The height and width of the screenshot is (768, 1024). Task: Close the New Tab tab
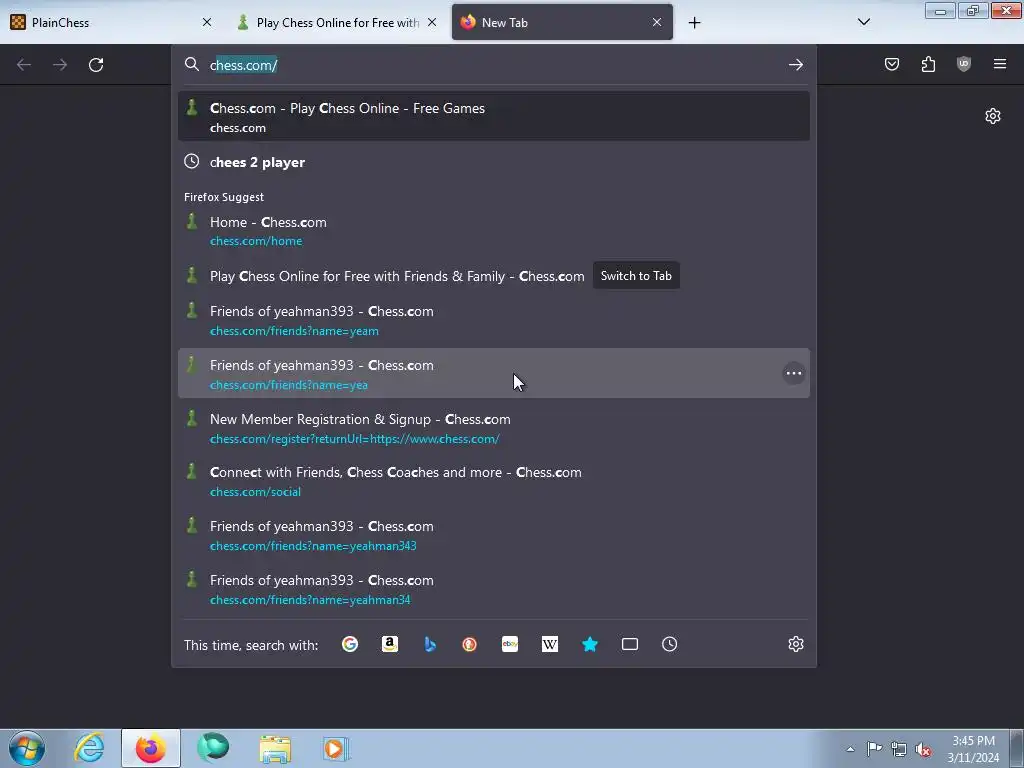(x=657, y=22)
